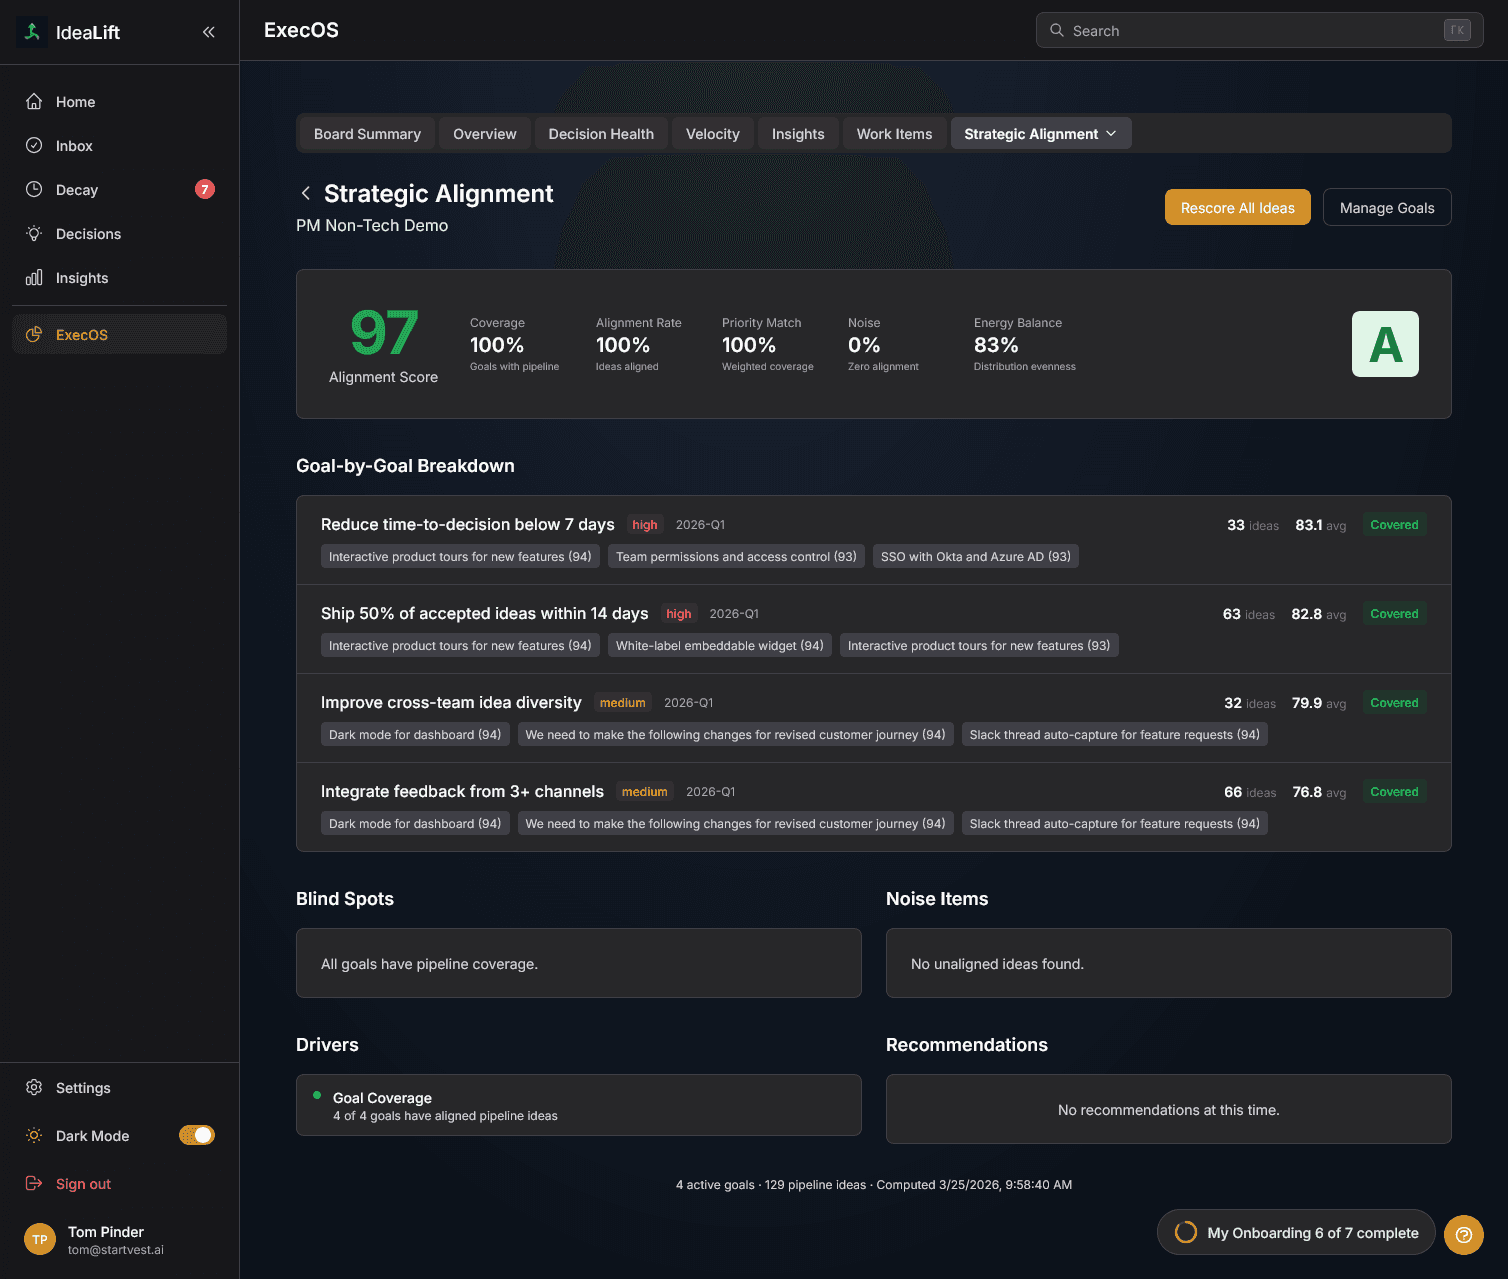Click the Tom Pinder profile name

tap(106, 1232)
